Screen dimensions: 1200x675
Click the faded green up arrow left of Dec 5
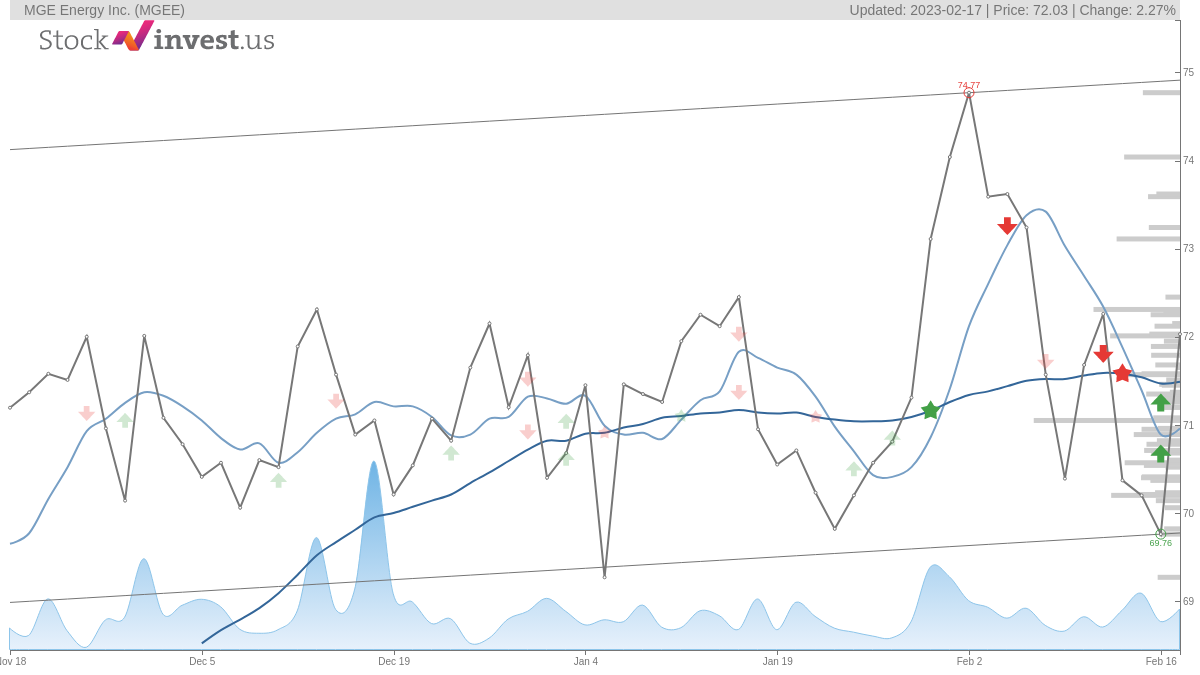(x=125, y=420)
